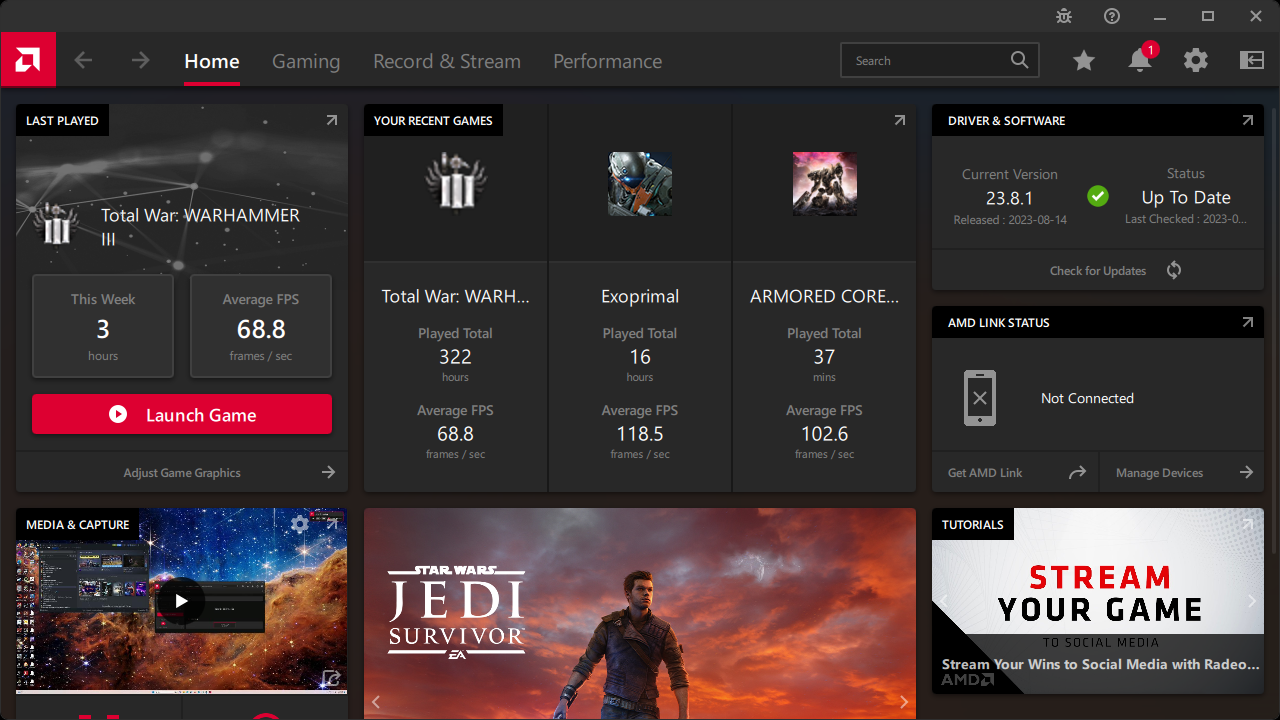This screenshot has height=720, width=1280.
Task: Click the Exoprimal game icon
Action: point(640,183)
